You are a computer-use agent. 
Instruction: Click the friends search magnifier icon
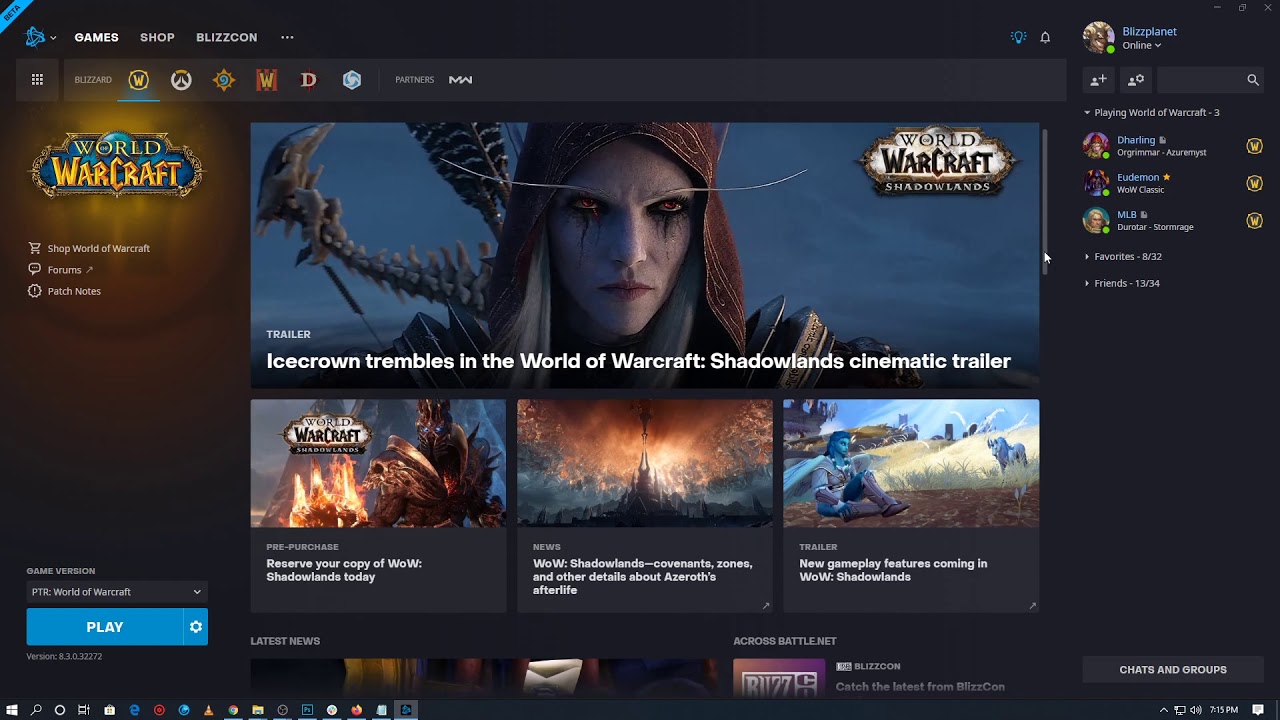click(x=1253, y=80)
